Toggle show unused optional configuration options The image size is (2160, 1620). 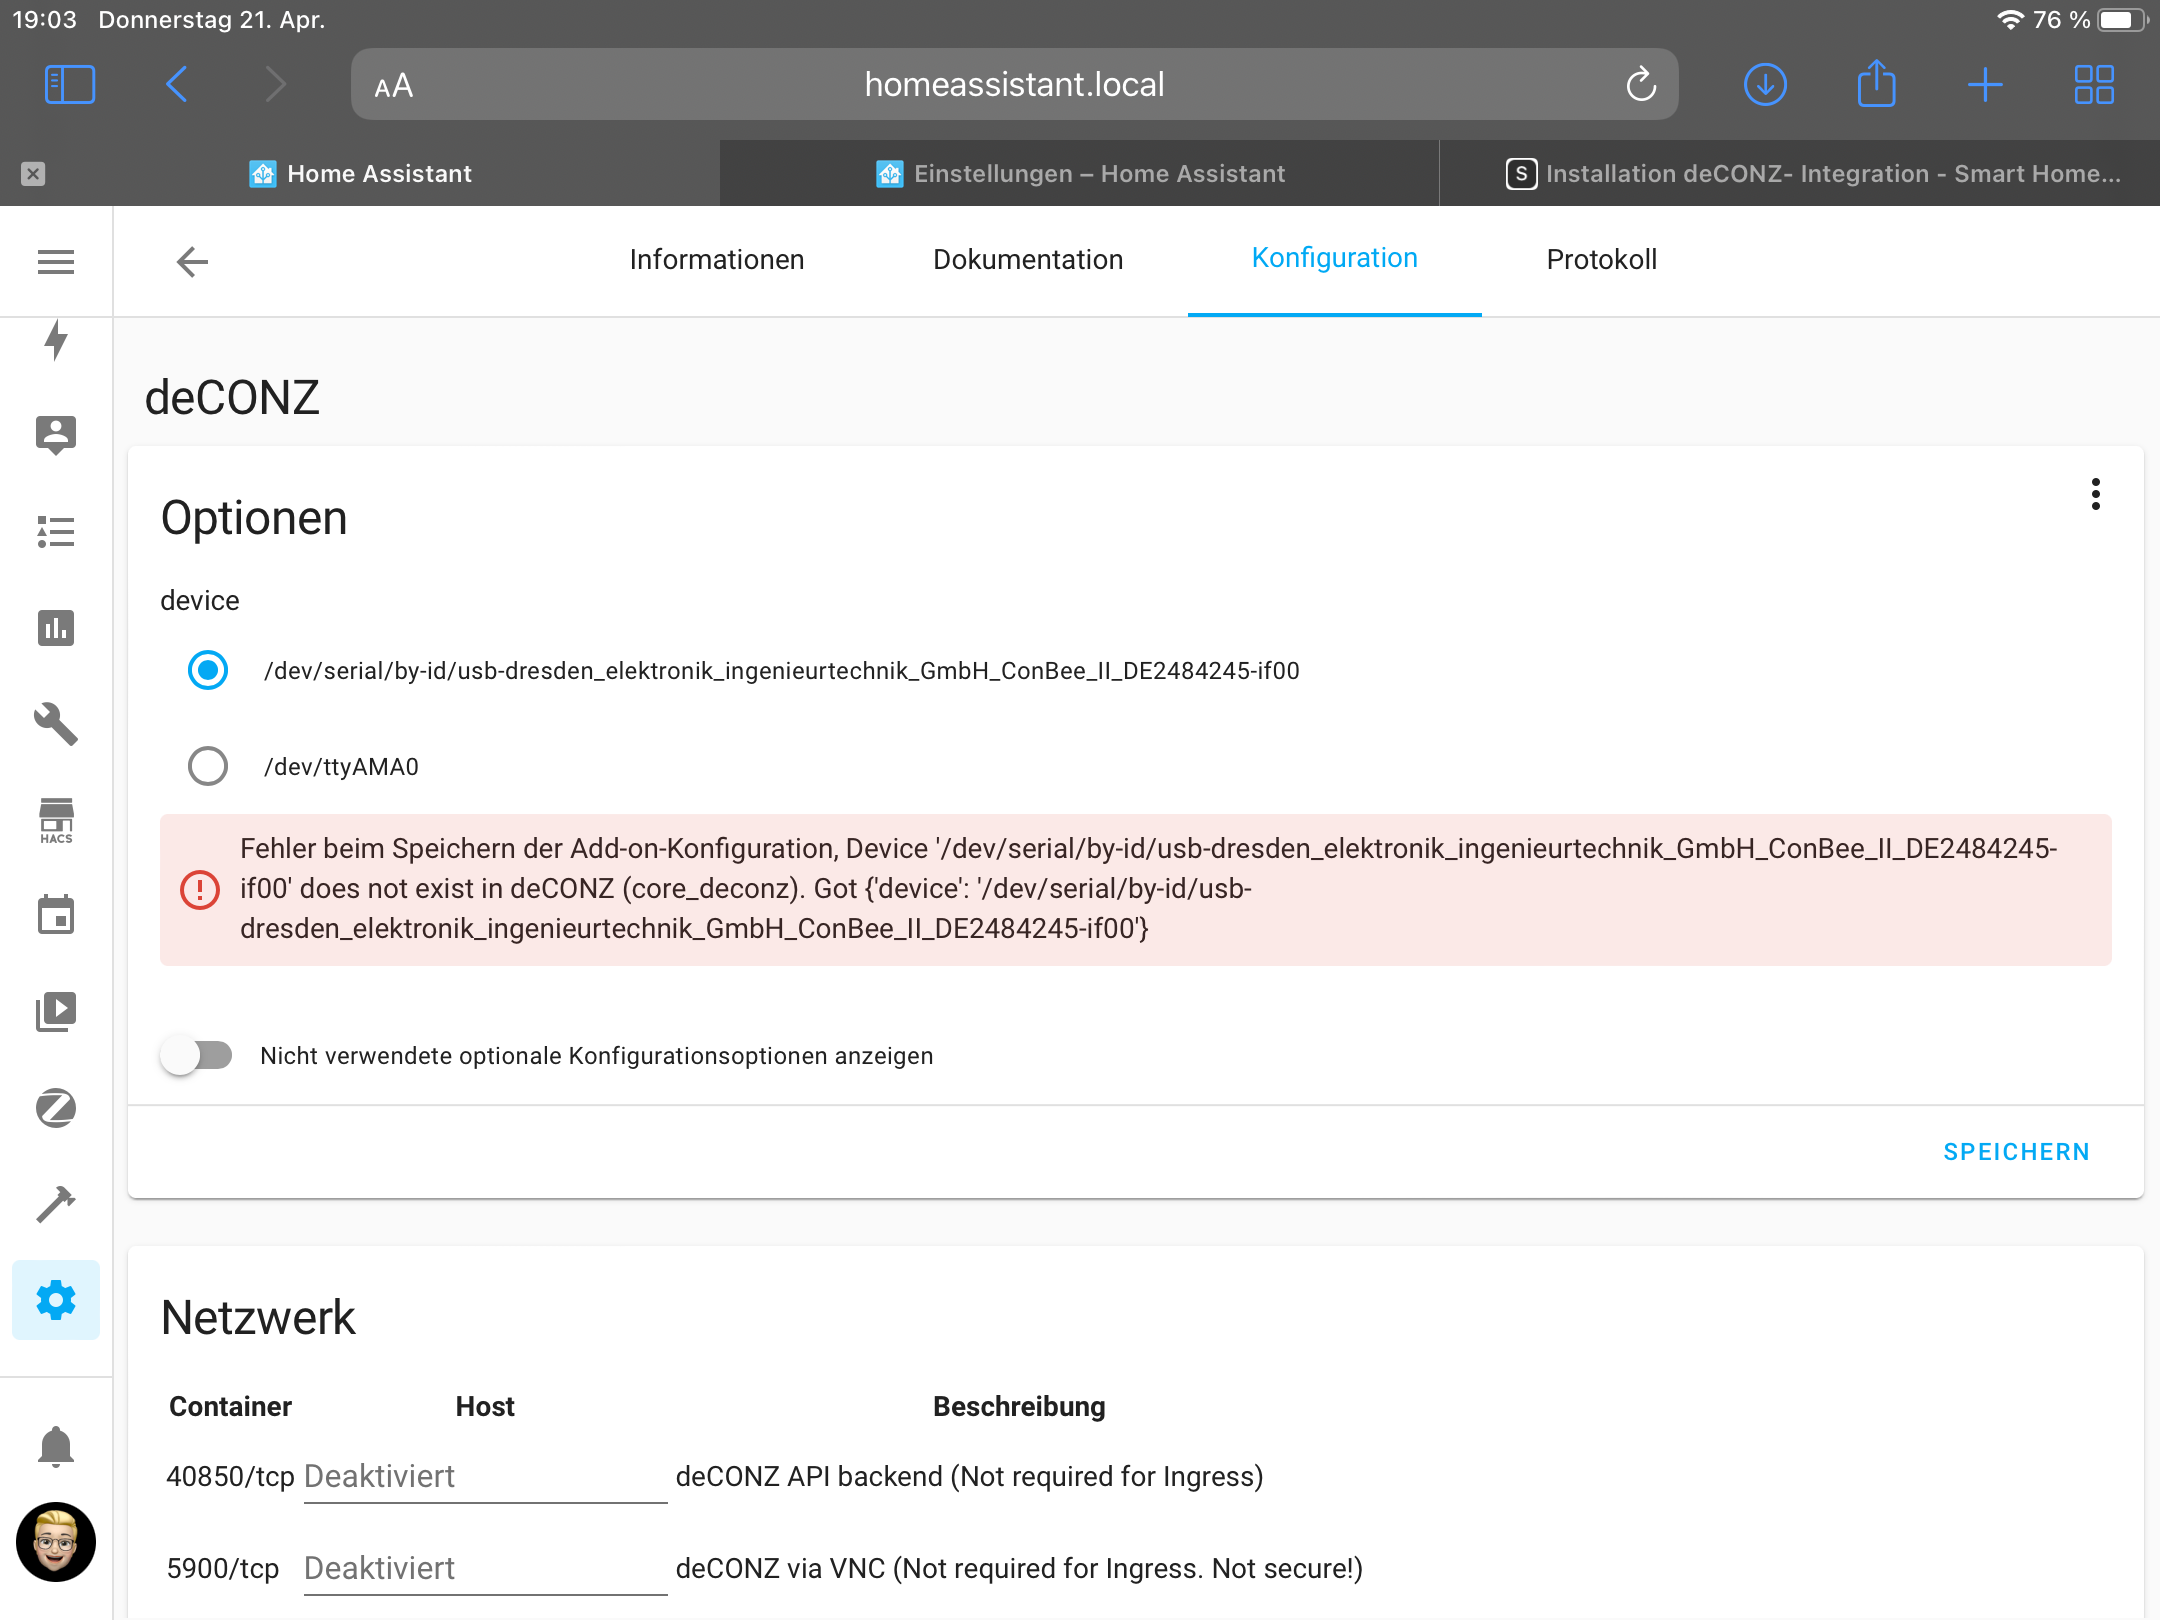tap(196, 1055)
